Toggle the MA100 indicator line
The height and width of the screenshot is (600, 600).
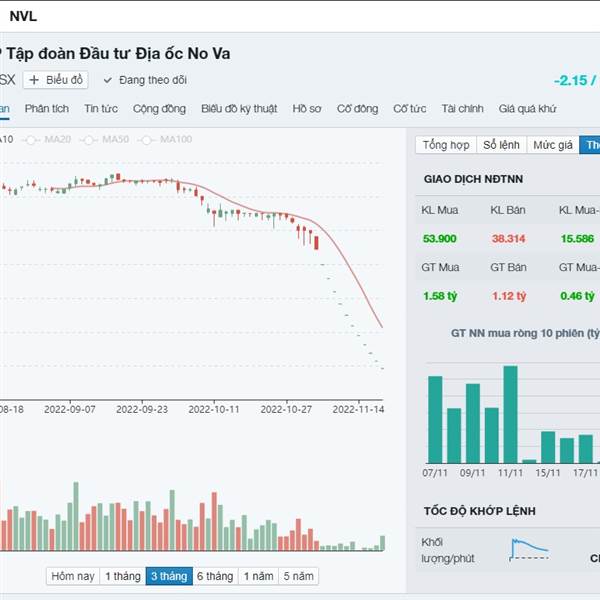[166, 139]
